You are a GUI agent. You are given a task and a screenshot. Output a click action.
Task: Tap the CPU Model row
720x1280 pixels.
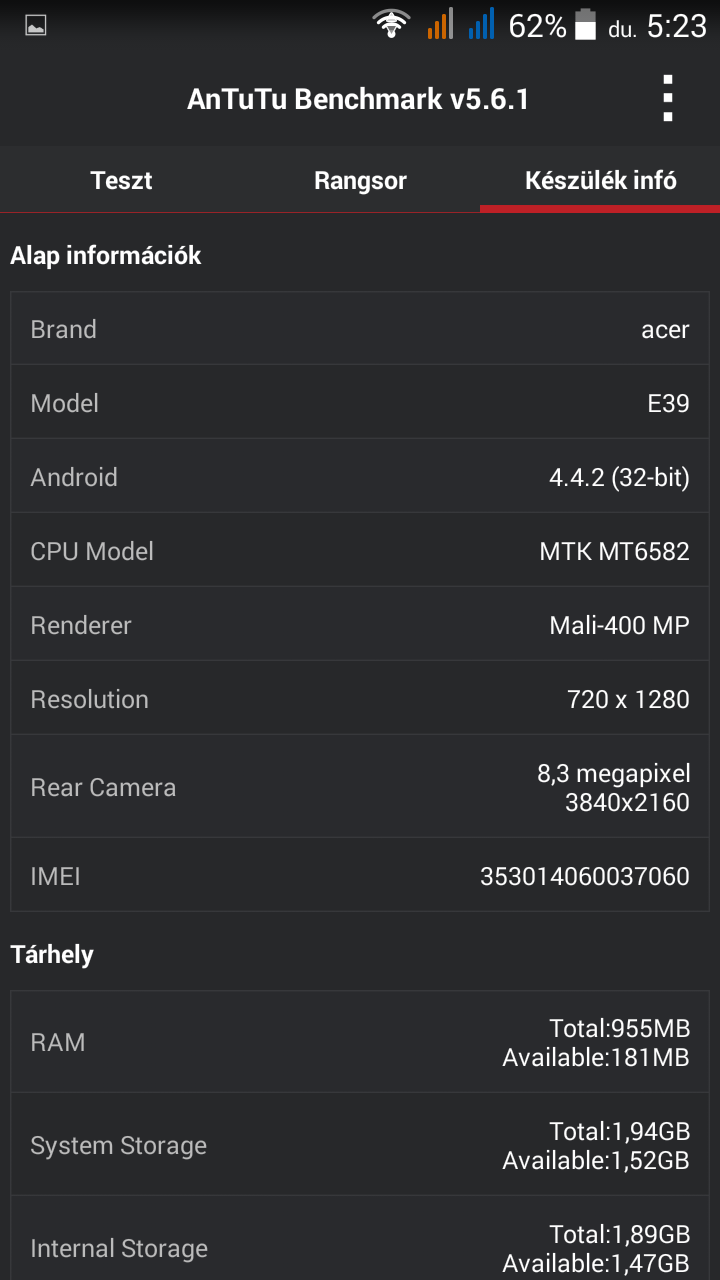pyautogui.click(x=360, y=551)
